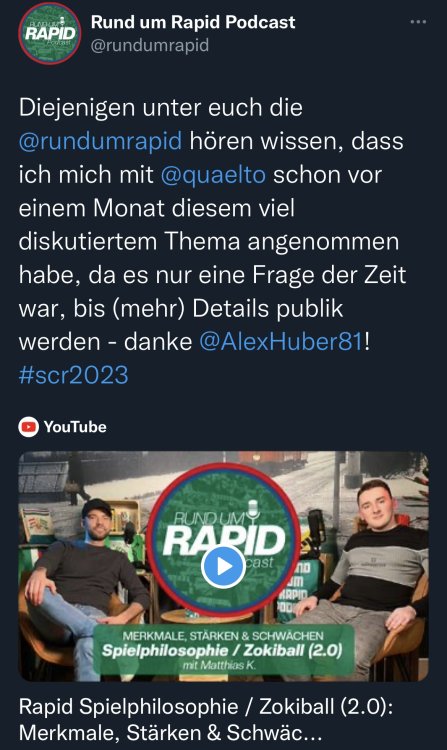Play the embedded video with the blue play button
This screenshot has height=750, width=447.
223,567
